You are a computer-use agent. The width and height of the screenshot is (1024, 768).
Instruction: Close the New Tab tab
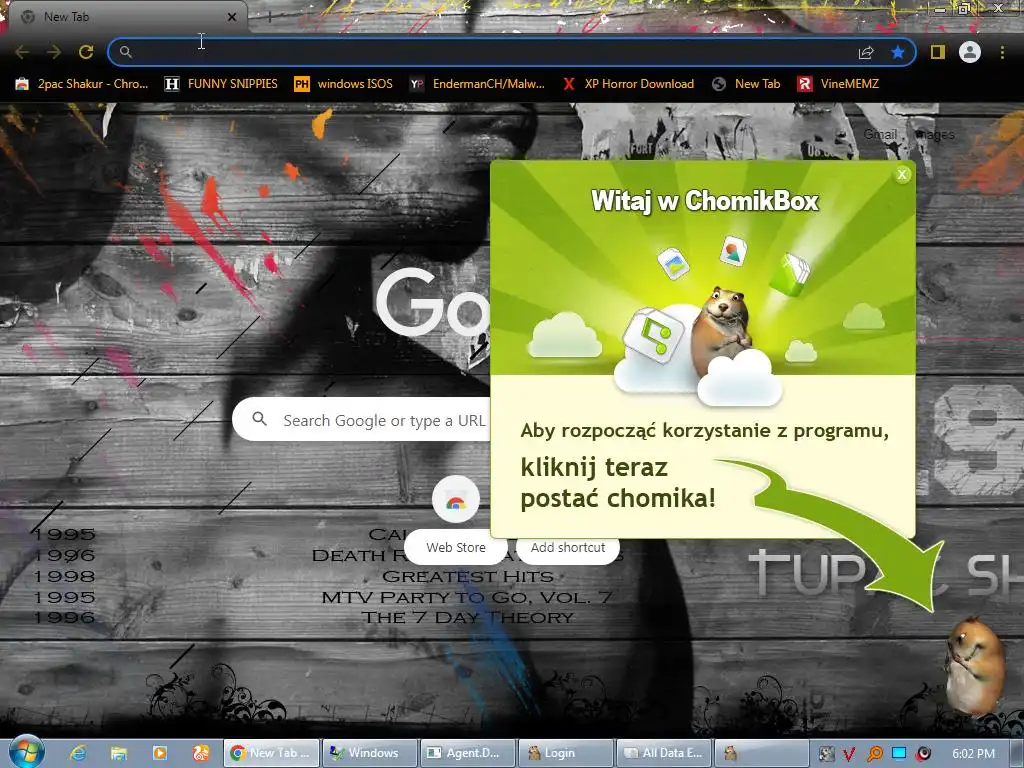coord(232,17)
